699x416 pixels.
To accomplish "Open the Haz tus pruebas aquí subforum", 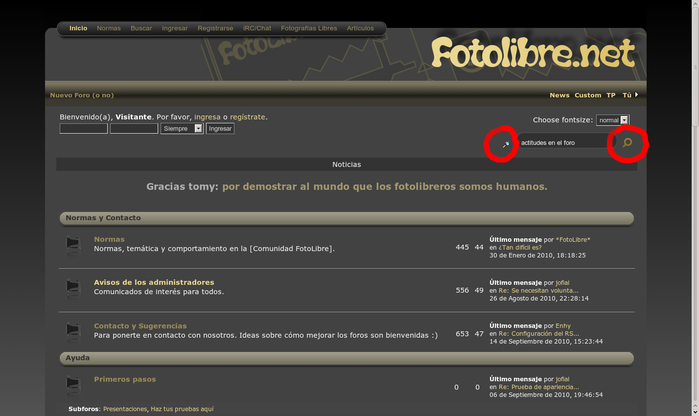I will pos(182,409).
